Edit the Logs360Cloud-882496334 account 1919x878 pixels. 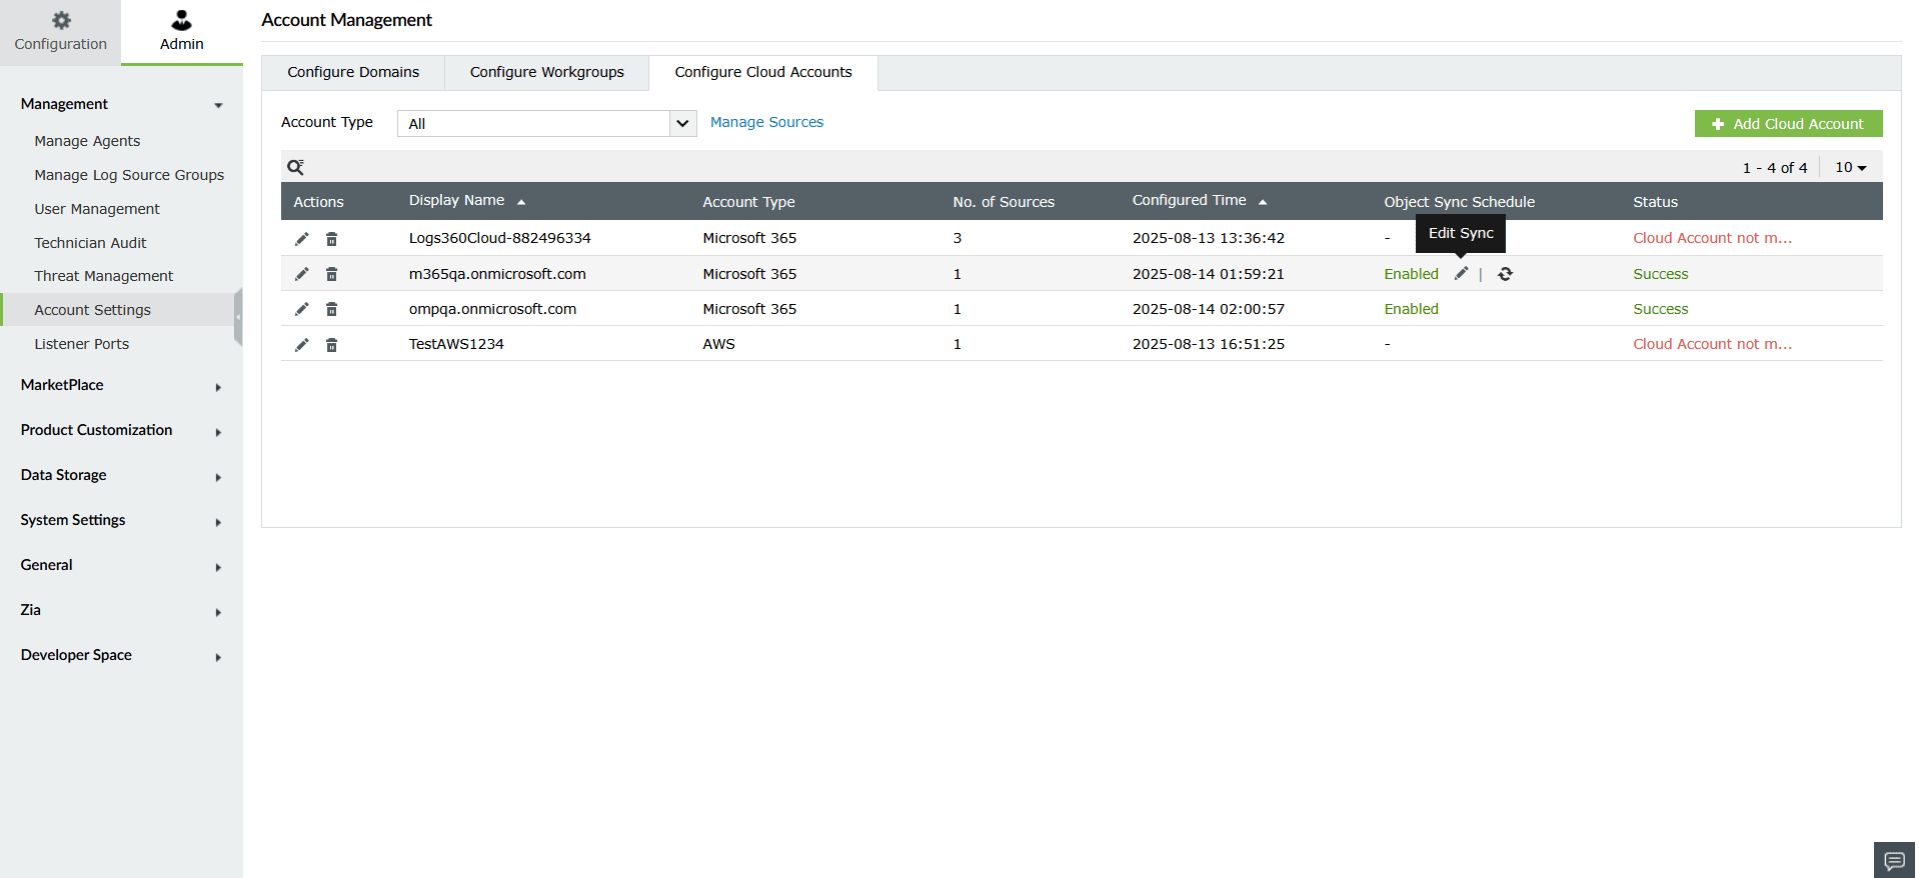pyautogui.click(x=301, y=239)
